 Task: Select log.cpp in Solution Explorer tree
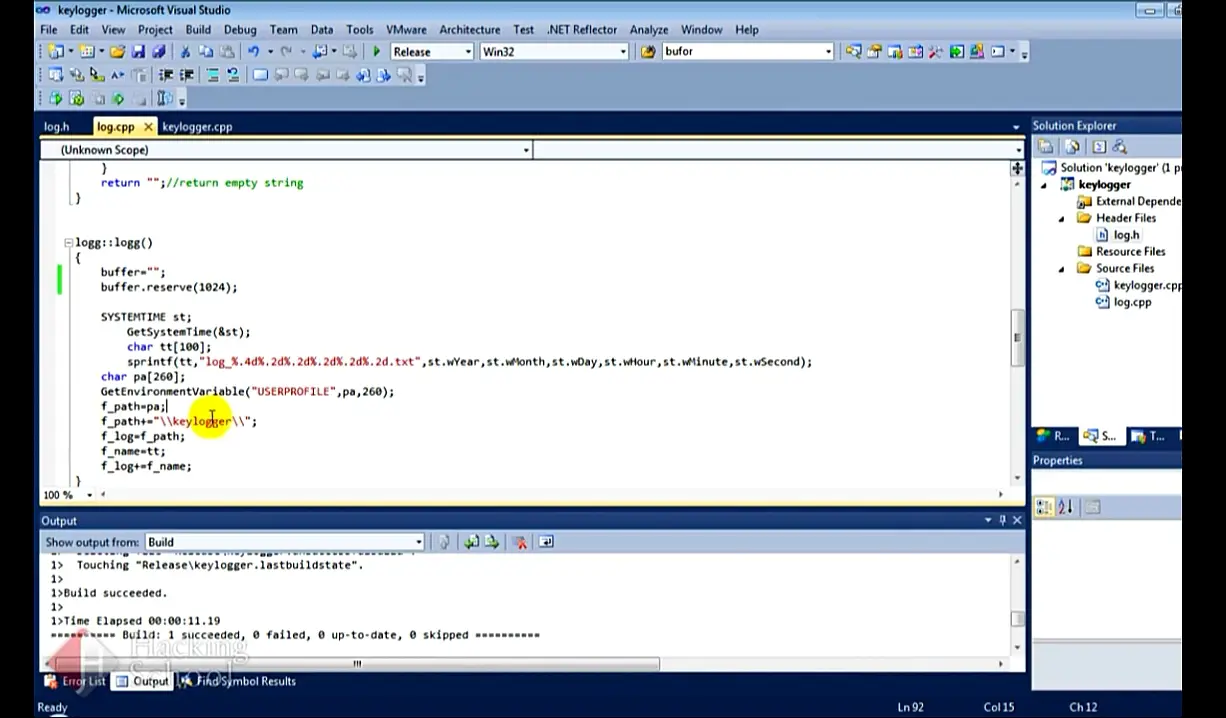point(1123,302)
